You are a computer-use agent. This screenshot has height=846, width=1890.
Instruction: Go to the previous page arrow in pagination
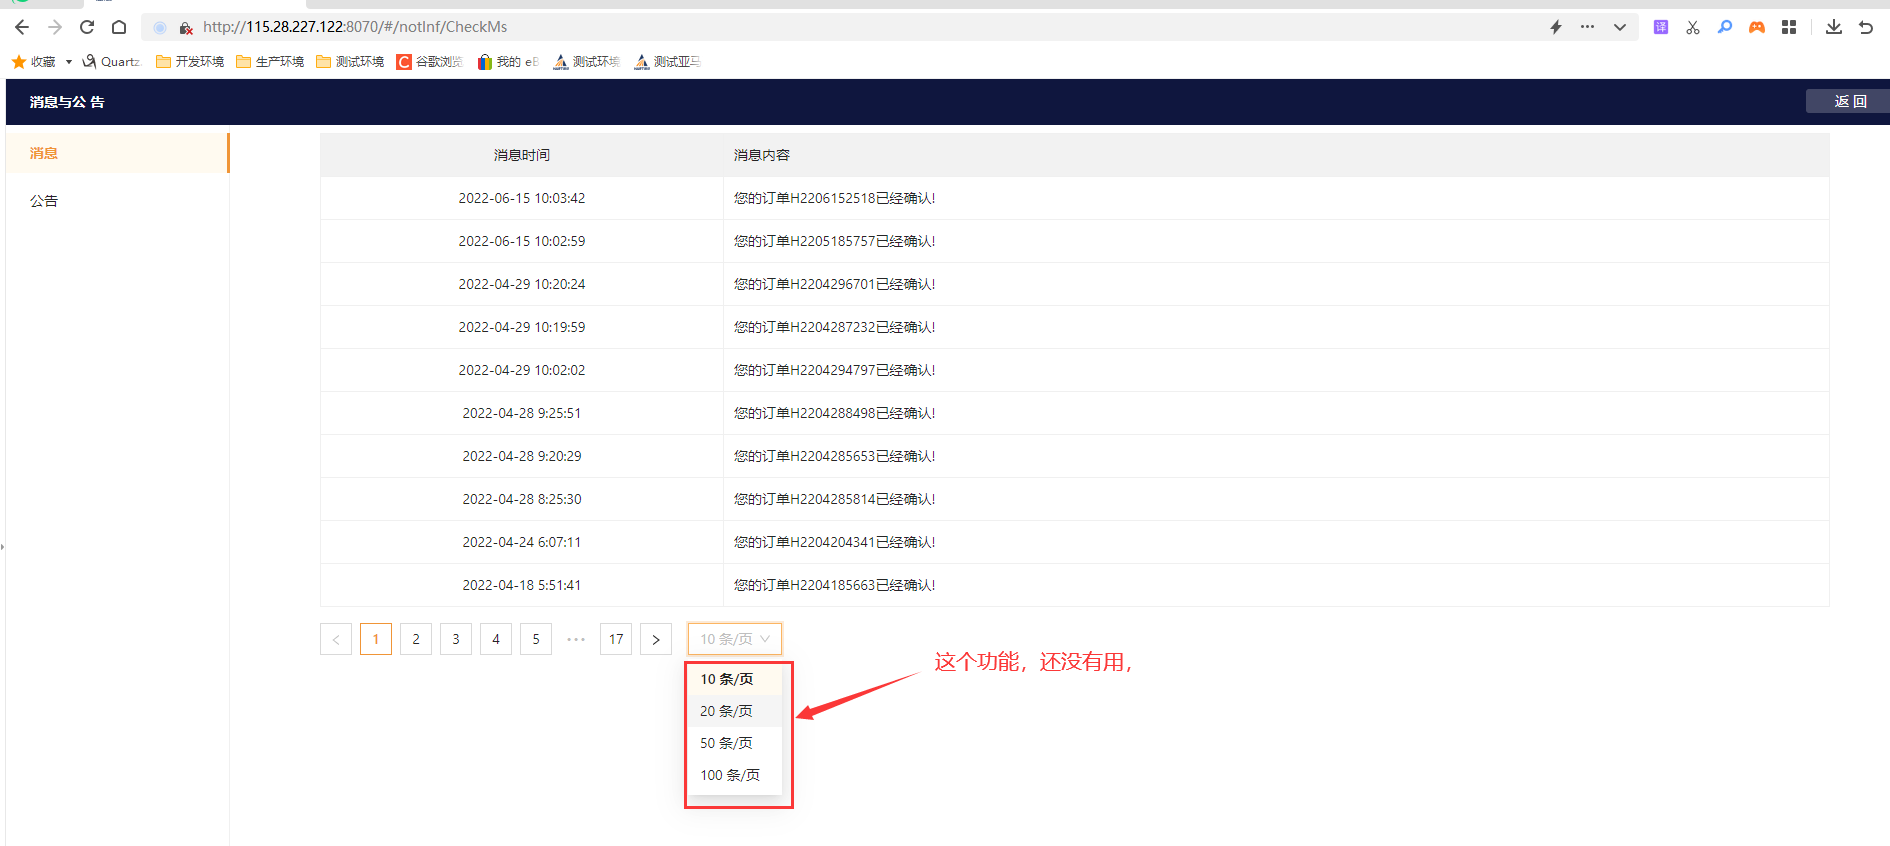[x=336, y=639]
